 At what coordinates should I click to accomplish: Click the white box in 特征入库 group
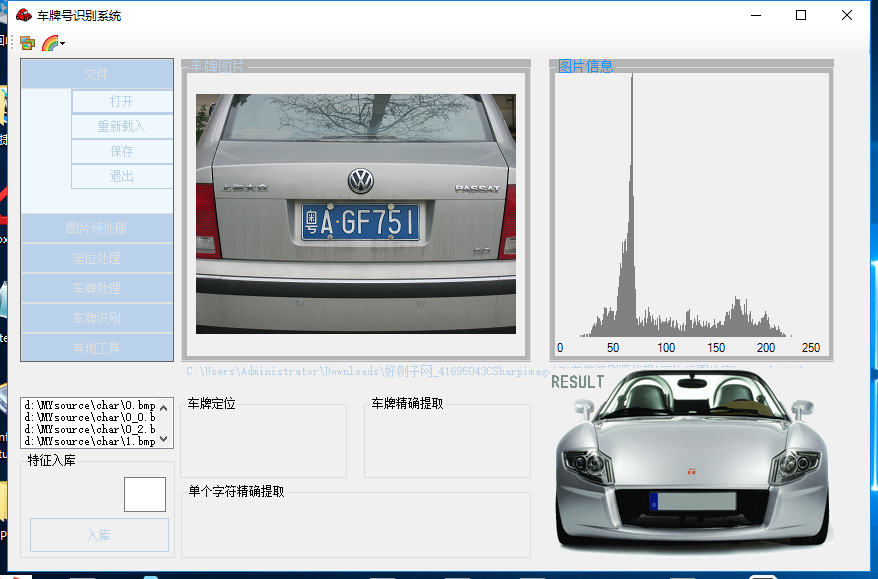[145, 494]
